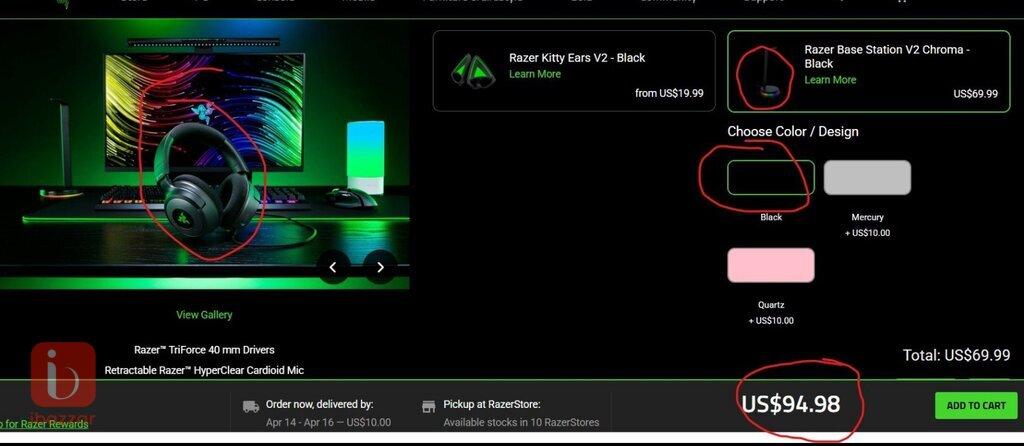Deselect the Razer Base Station V2 Chroma card

pyautogui.click(x=869, y=71)
